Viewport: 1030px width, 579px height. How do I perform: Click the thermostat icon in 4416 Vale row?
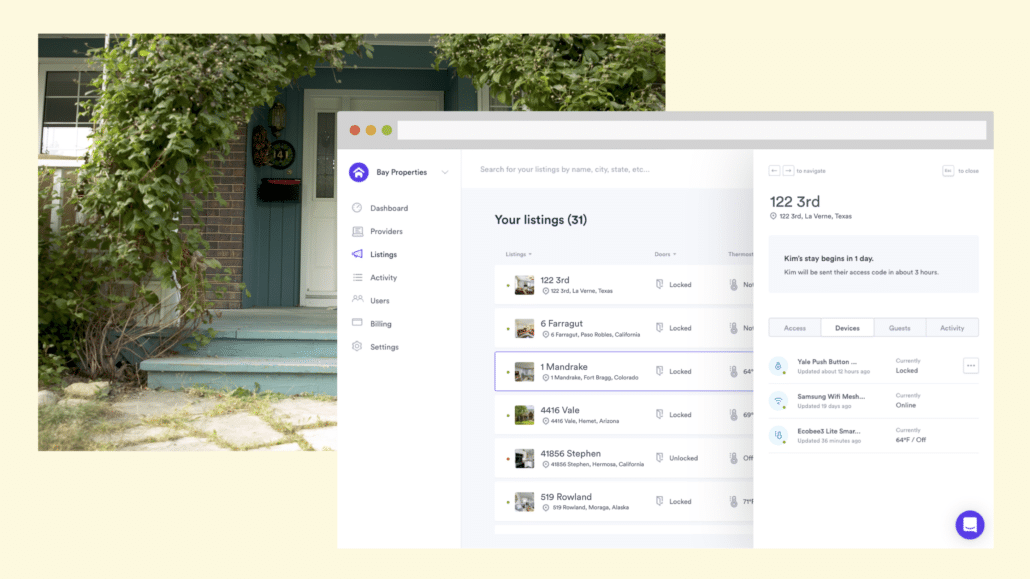click(x=734, y=415)
